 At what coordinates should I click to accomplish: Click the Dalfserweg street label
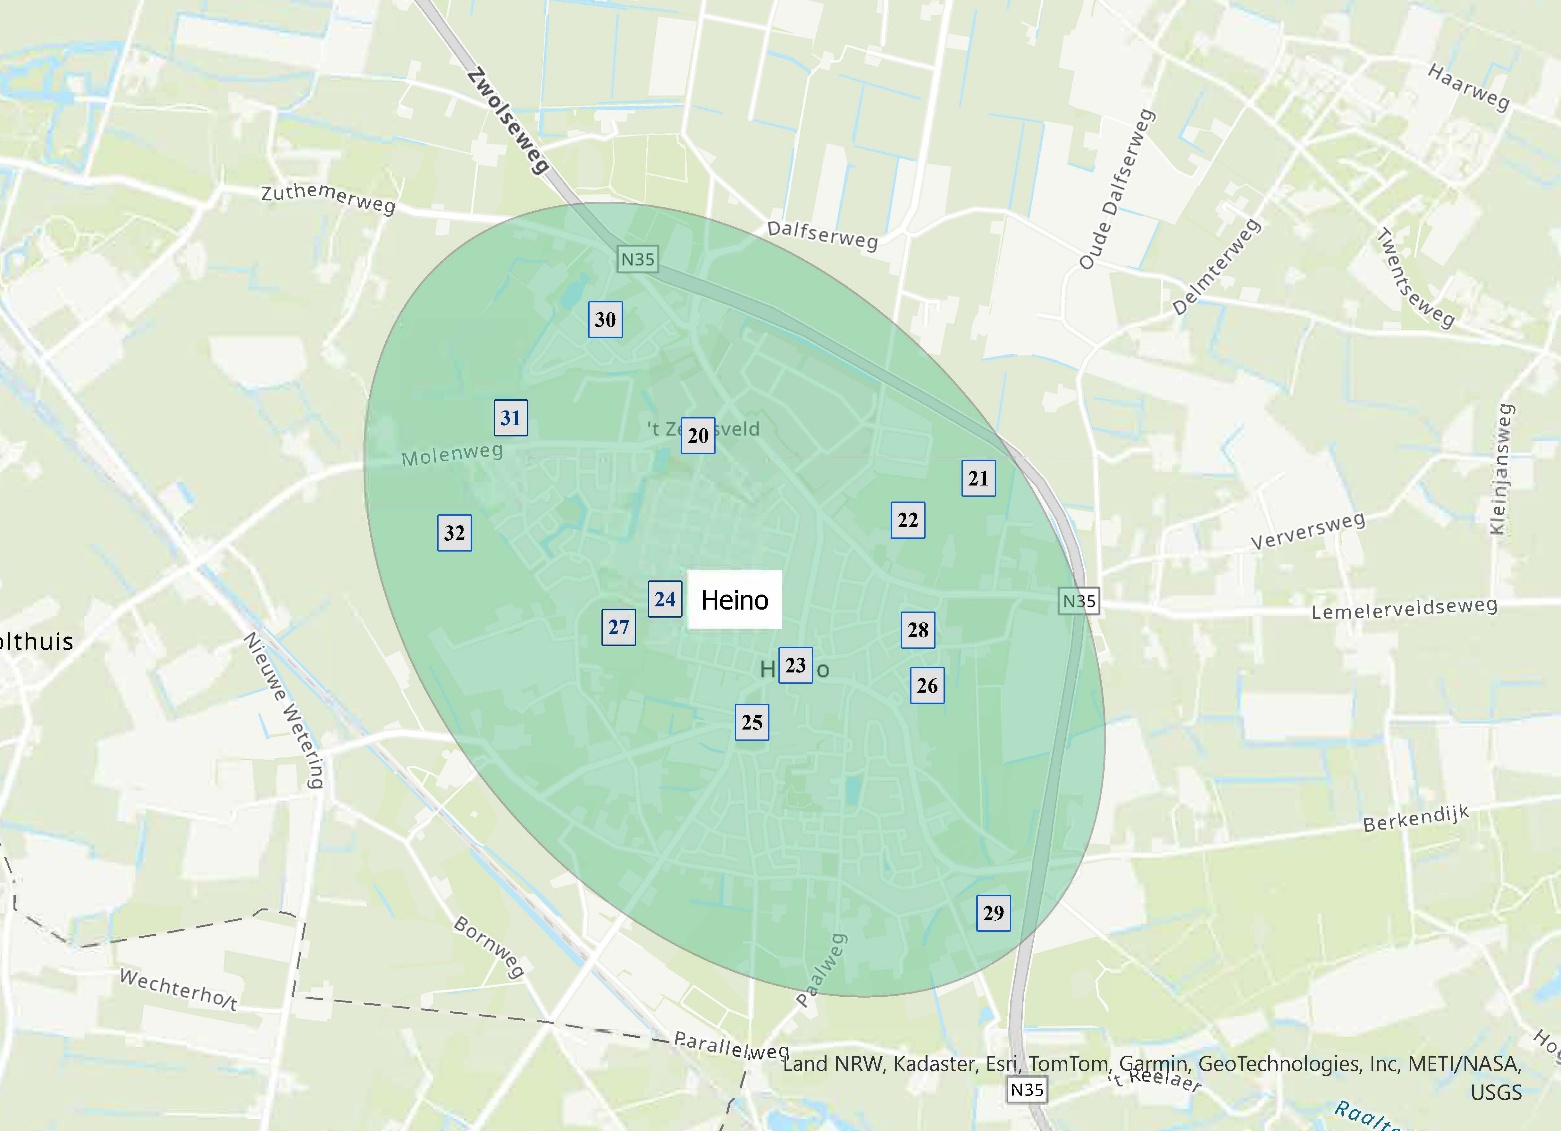tap(821, 236)
